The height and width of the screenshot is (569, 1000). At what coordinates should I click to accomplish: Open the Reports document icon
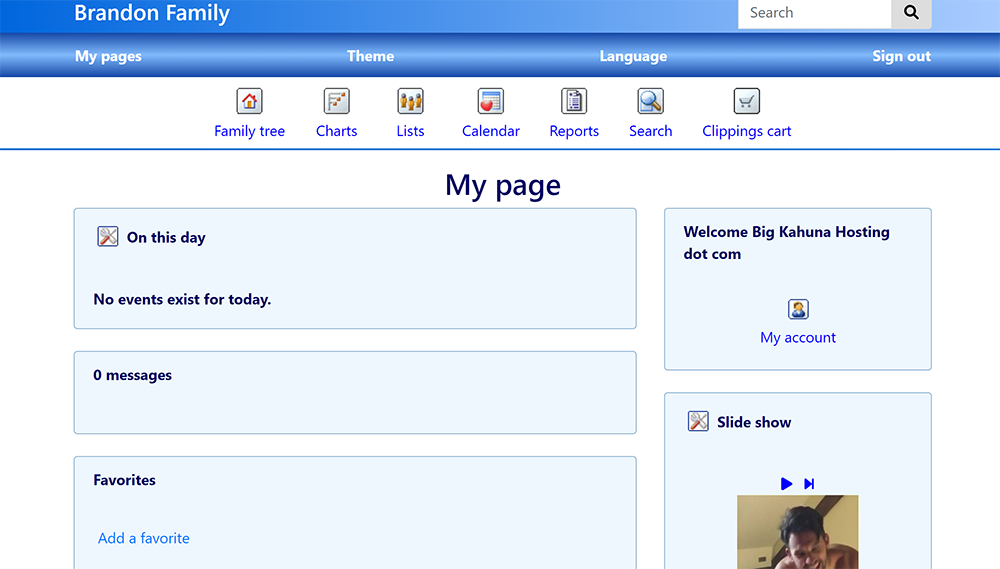click(x=574, y=101)
